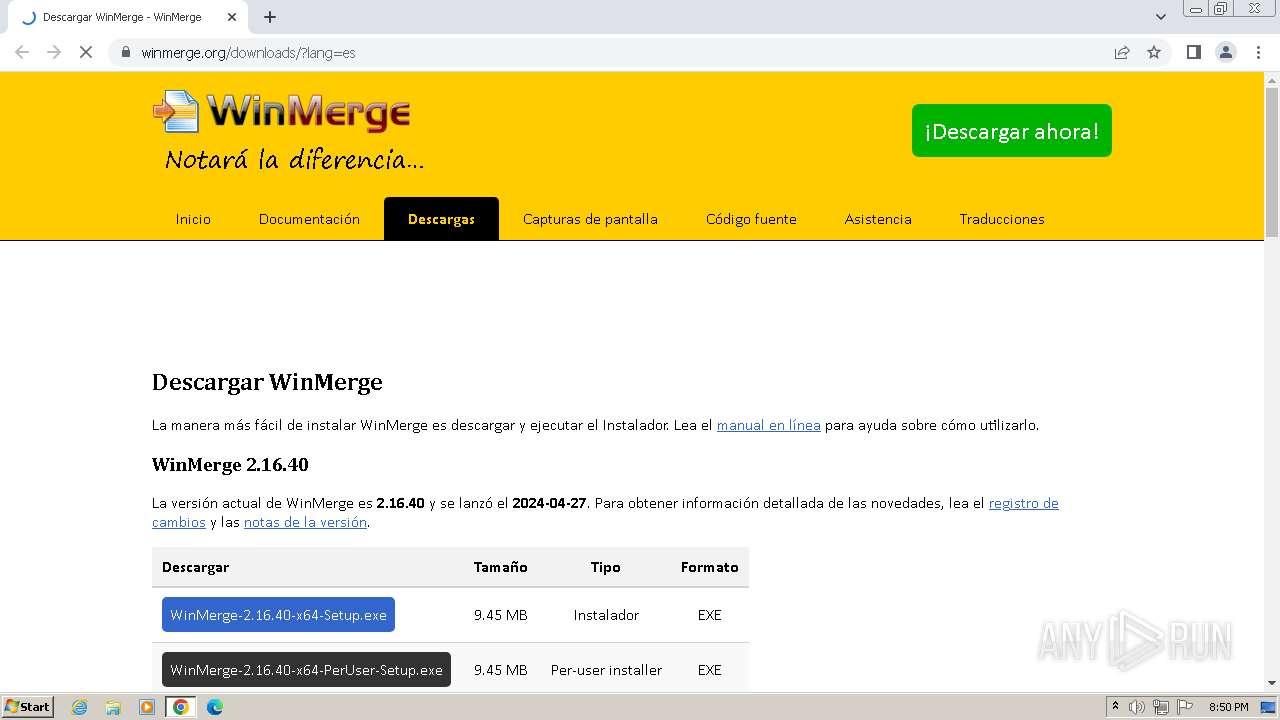Viewport: 1280px width, 720px height.
Task: Open Internet Explorer from the taskbar
Action: (x=80, y=707)
